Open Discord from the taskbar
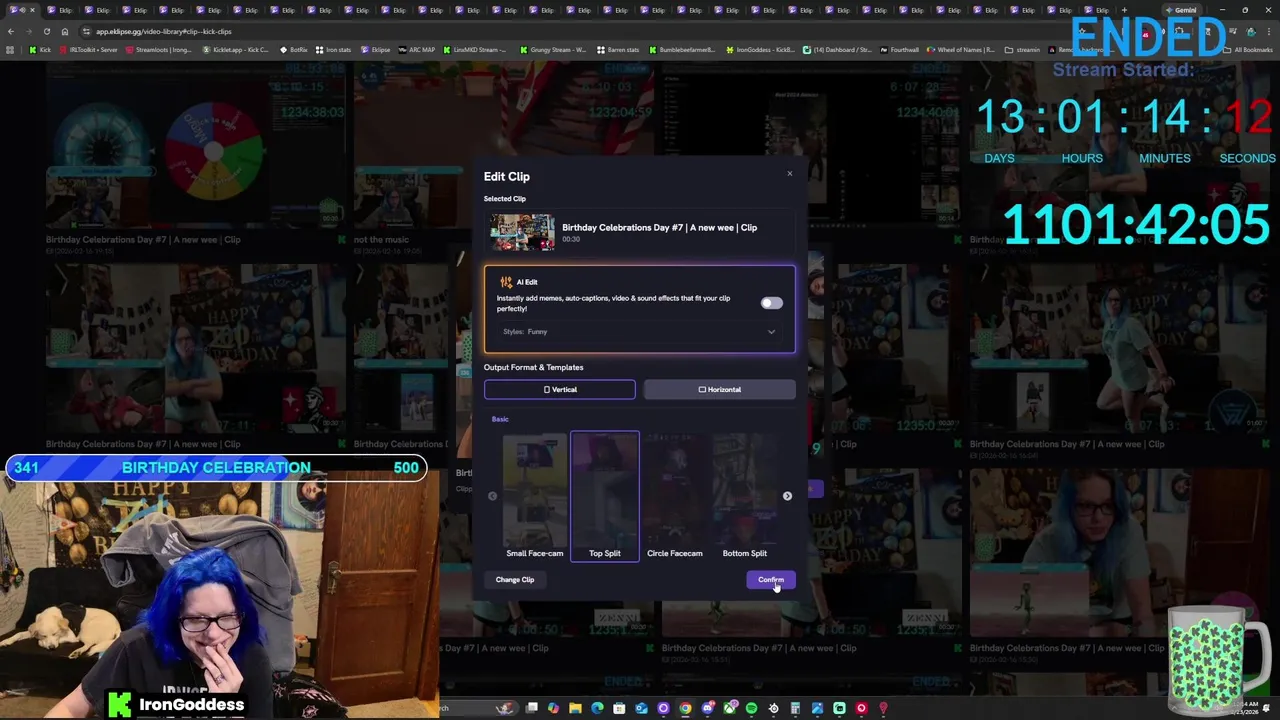Image resolution: width=1280 pixels, height=720 pixels. click(x=707, y=708)
